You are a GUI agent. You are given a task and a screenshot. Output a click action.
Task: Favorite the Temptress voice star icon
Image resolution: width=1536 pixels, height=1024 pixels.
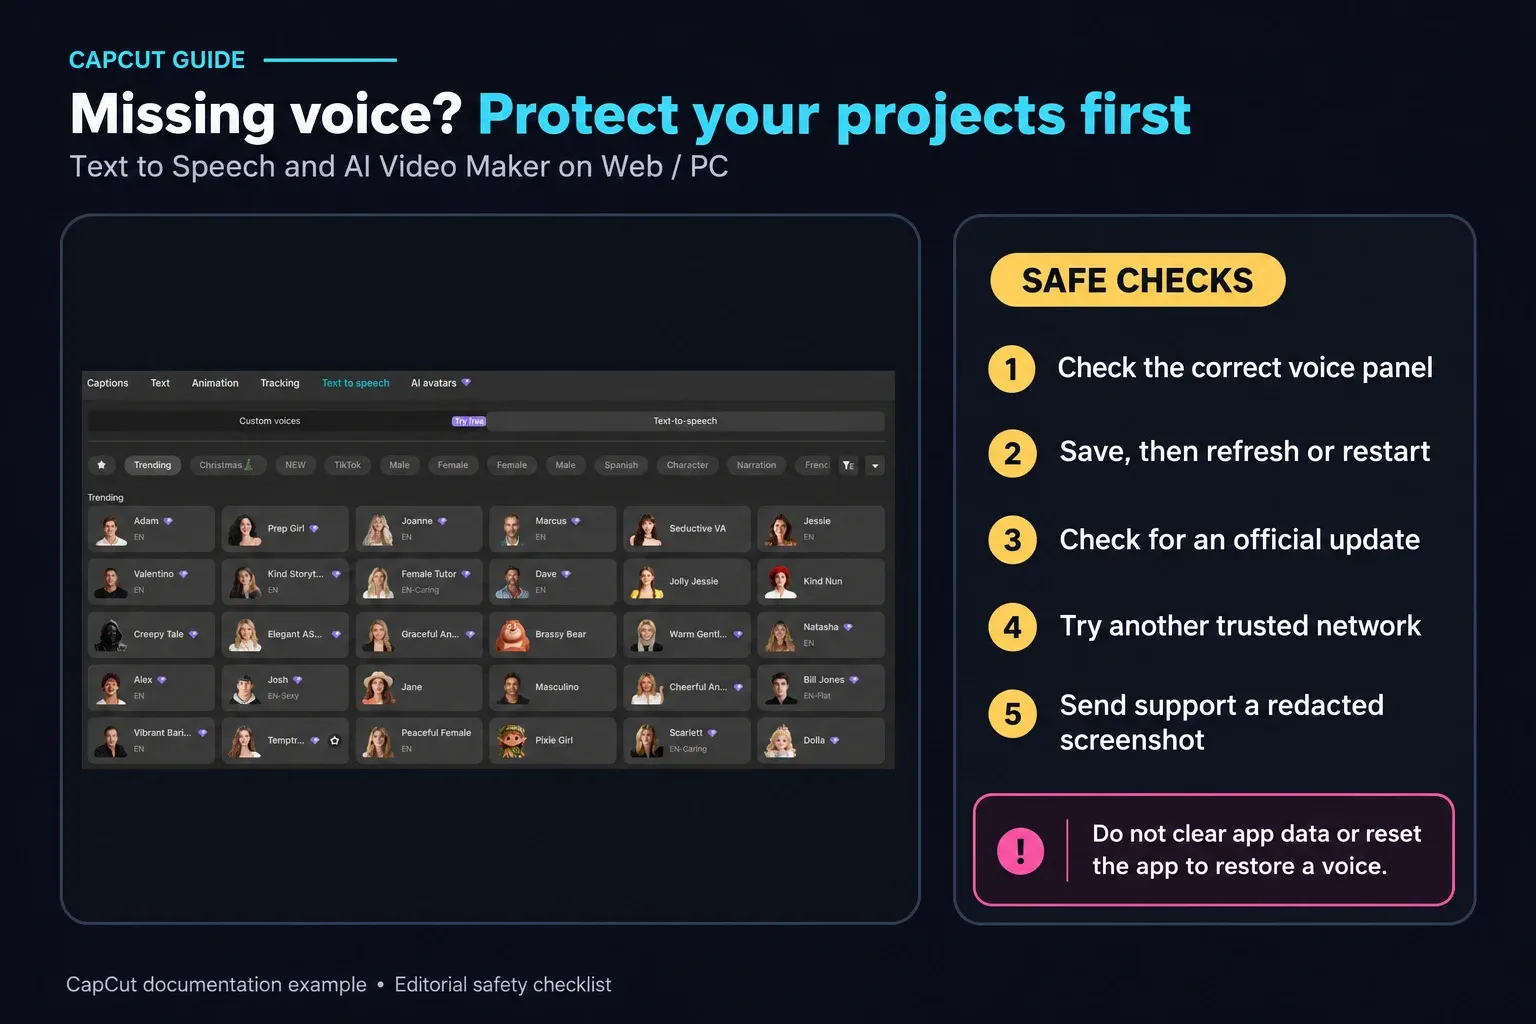pyautogui.click(x=334, y=741)
